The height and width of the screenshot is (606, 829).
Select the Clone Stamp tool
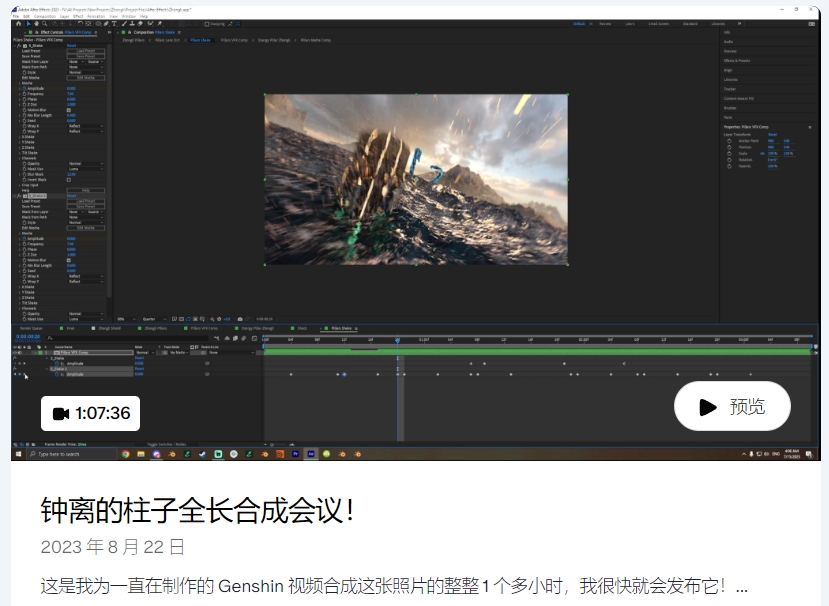[x=132, y=24]
